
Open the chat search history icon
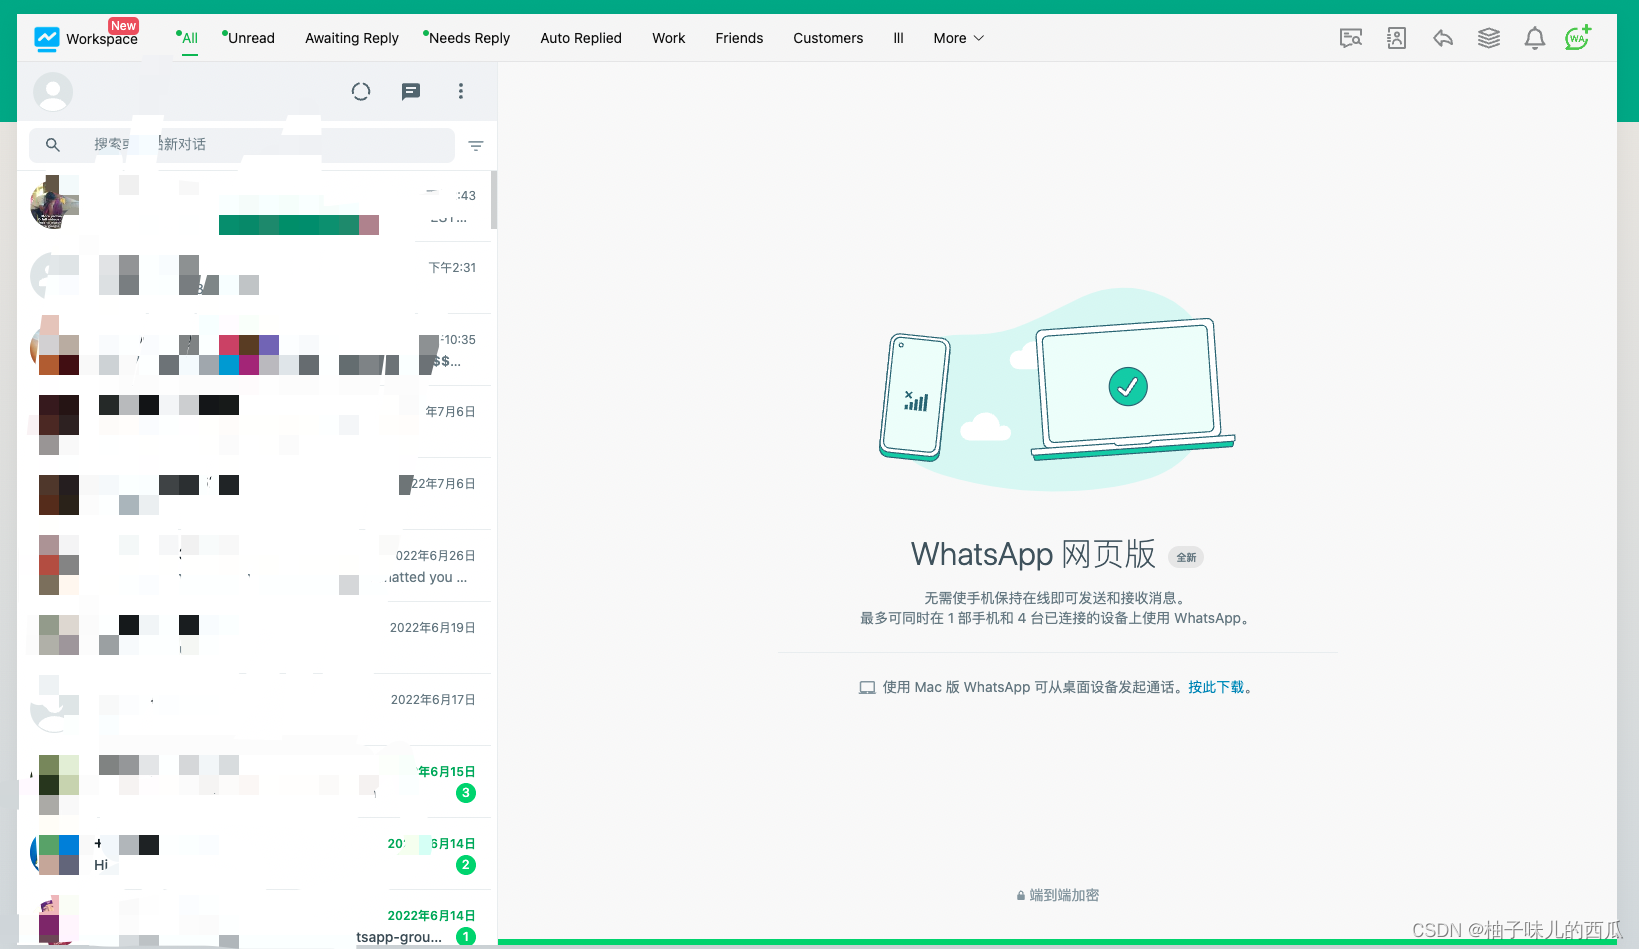[1350, 37]
